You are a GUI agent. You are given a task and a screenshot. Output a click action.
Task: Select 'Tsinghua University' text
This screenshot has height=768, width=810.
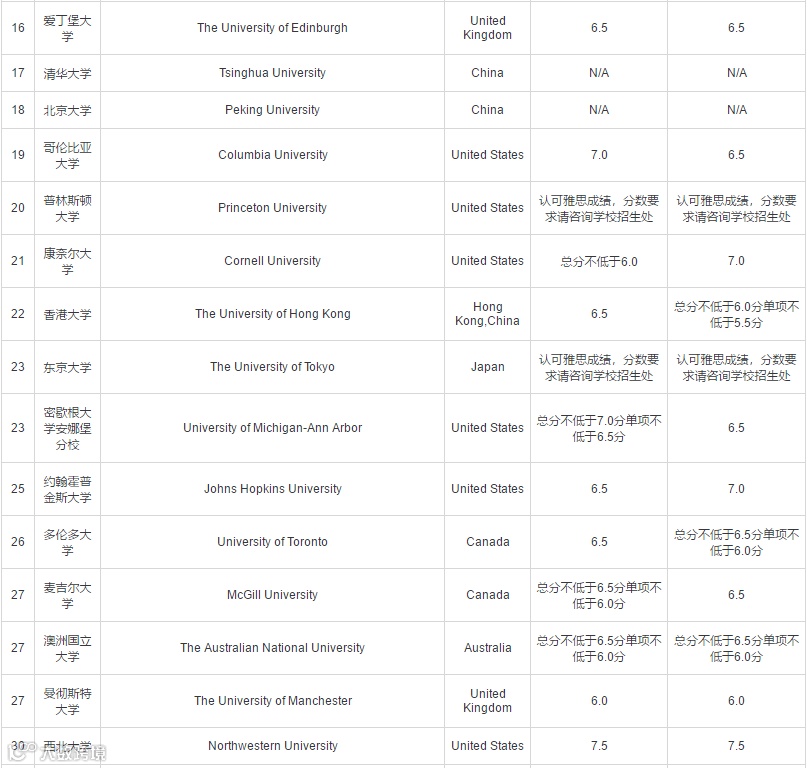(272, 73)
